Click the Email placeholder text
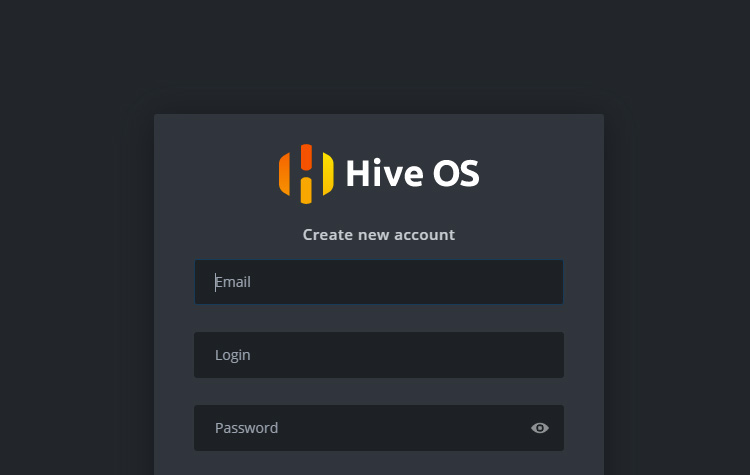This screenshot has height=475, width=750. coord(233,282)
